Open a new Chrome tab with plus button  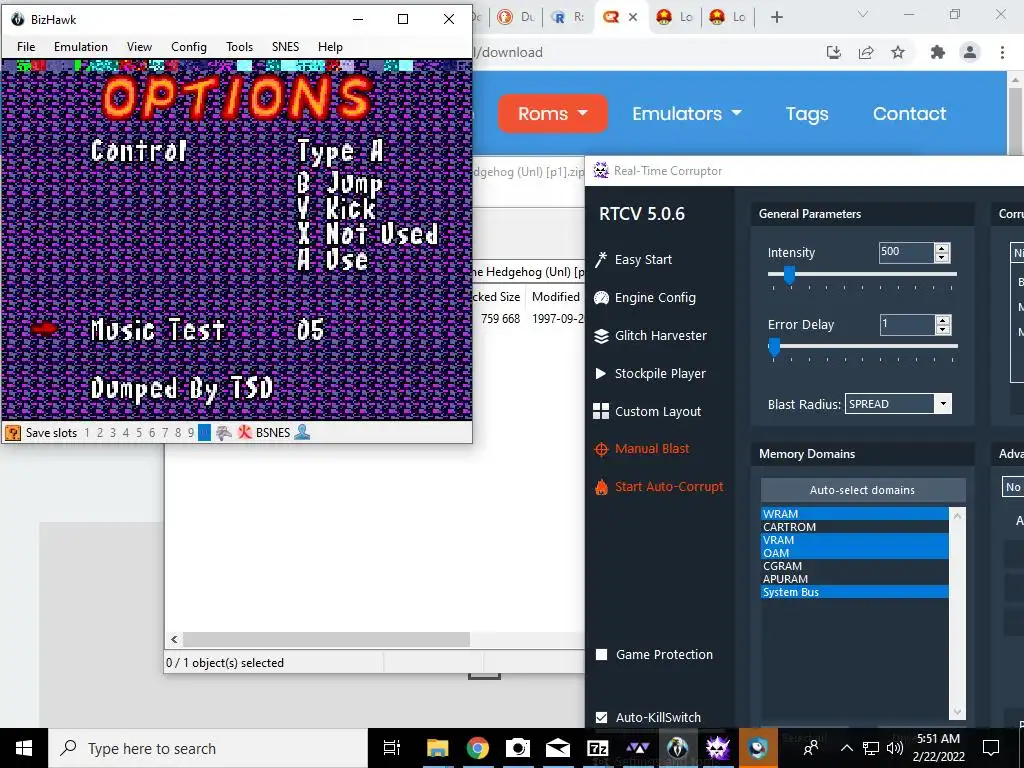[x=776, y=17]
